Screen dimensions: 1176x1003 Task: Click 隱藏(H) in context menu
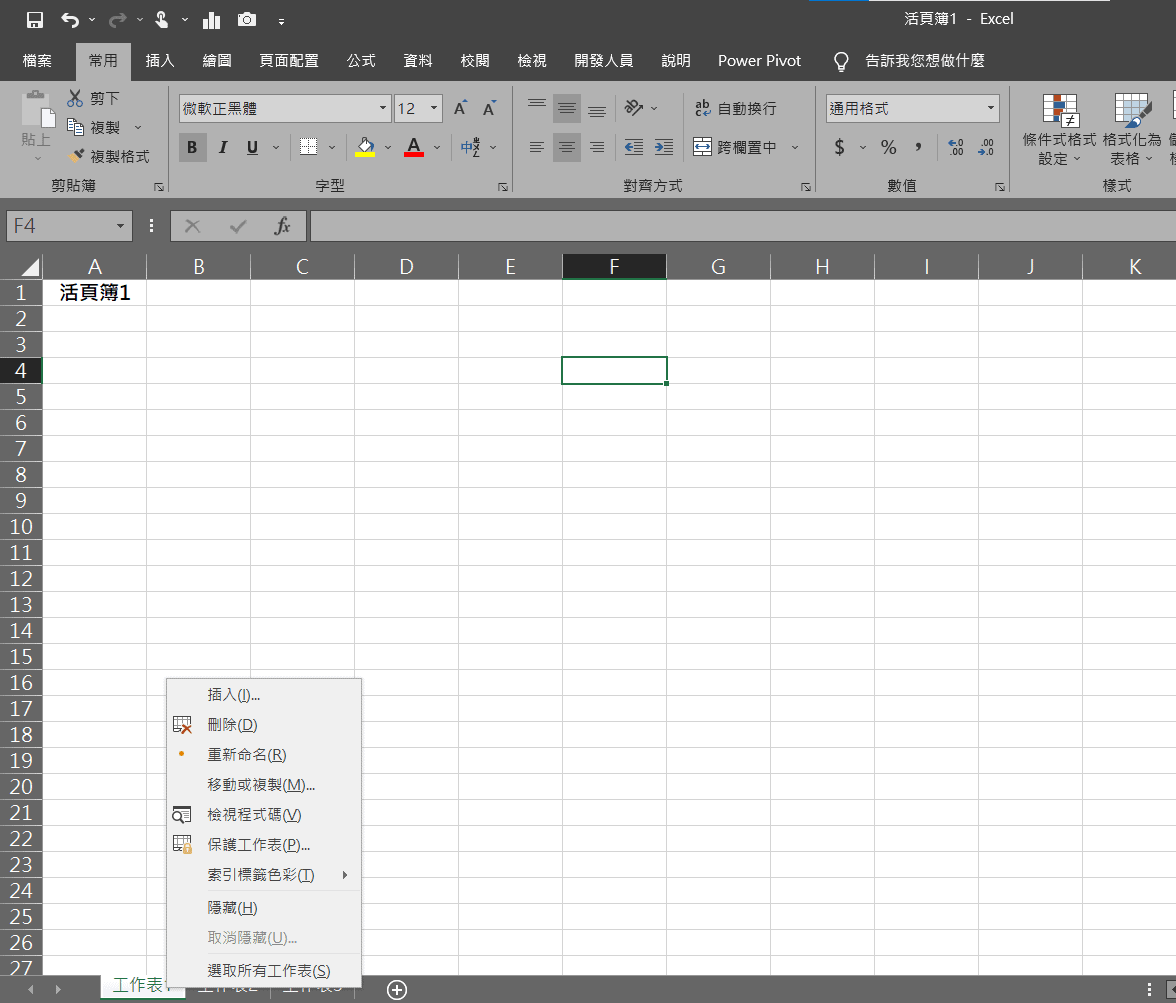264,908
